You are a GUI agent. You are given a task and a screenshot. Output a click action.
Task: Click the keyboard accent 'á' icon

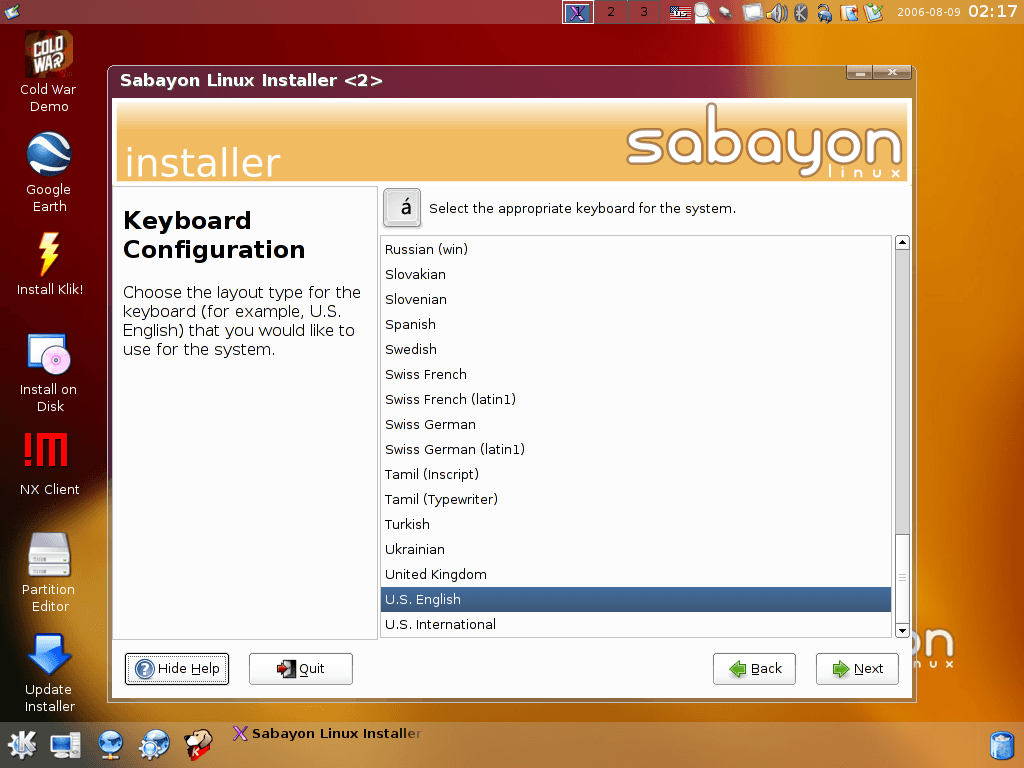coord(402,208)
